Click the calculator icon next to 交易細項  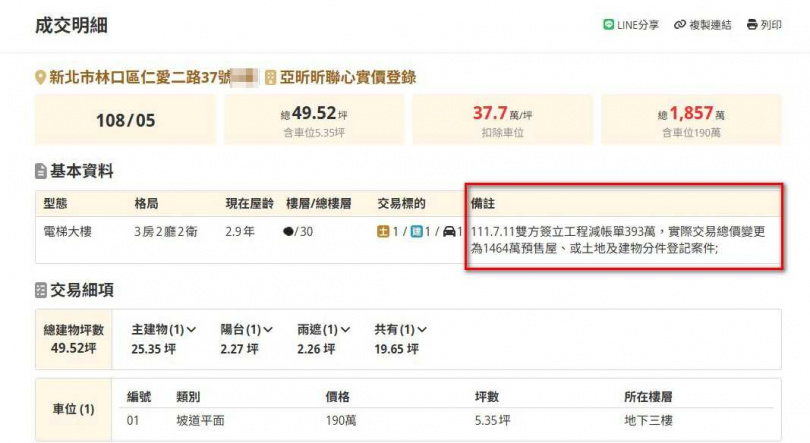41,290
